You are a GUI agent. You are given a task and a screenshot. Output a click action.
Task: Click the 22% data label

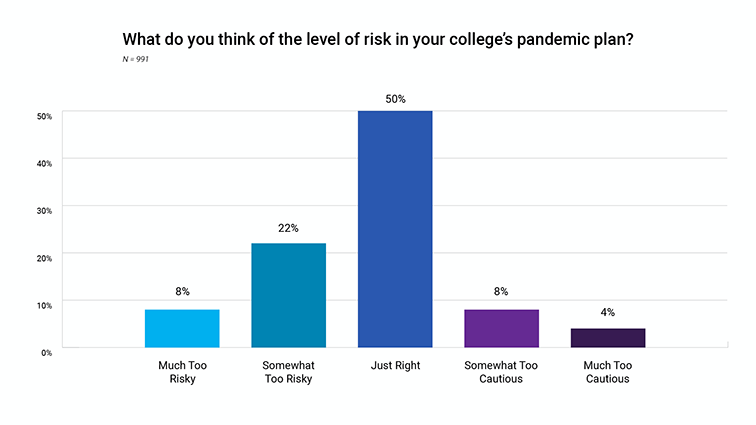pyautogui.click(x=289, y=229)
